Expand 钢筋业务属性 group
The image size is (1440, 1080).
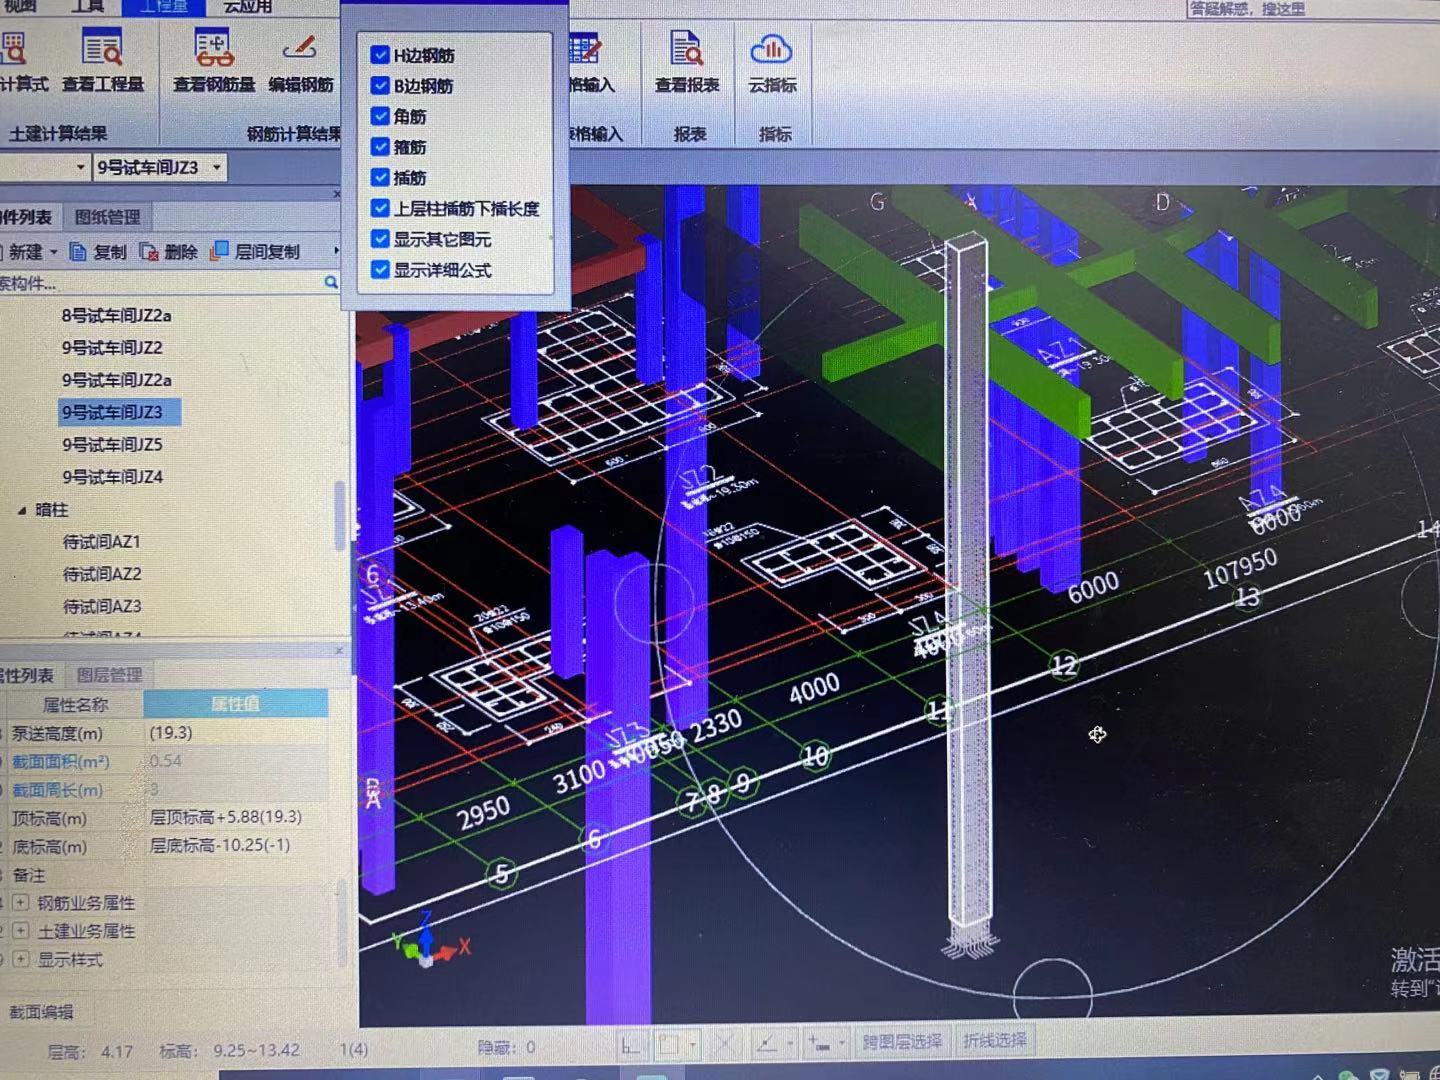point(20,903)
